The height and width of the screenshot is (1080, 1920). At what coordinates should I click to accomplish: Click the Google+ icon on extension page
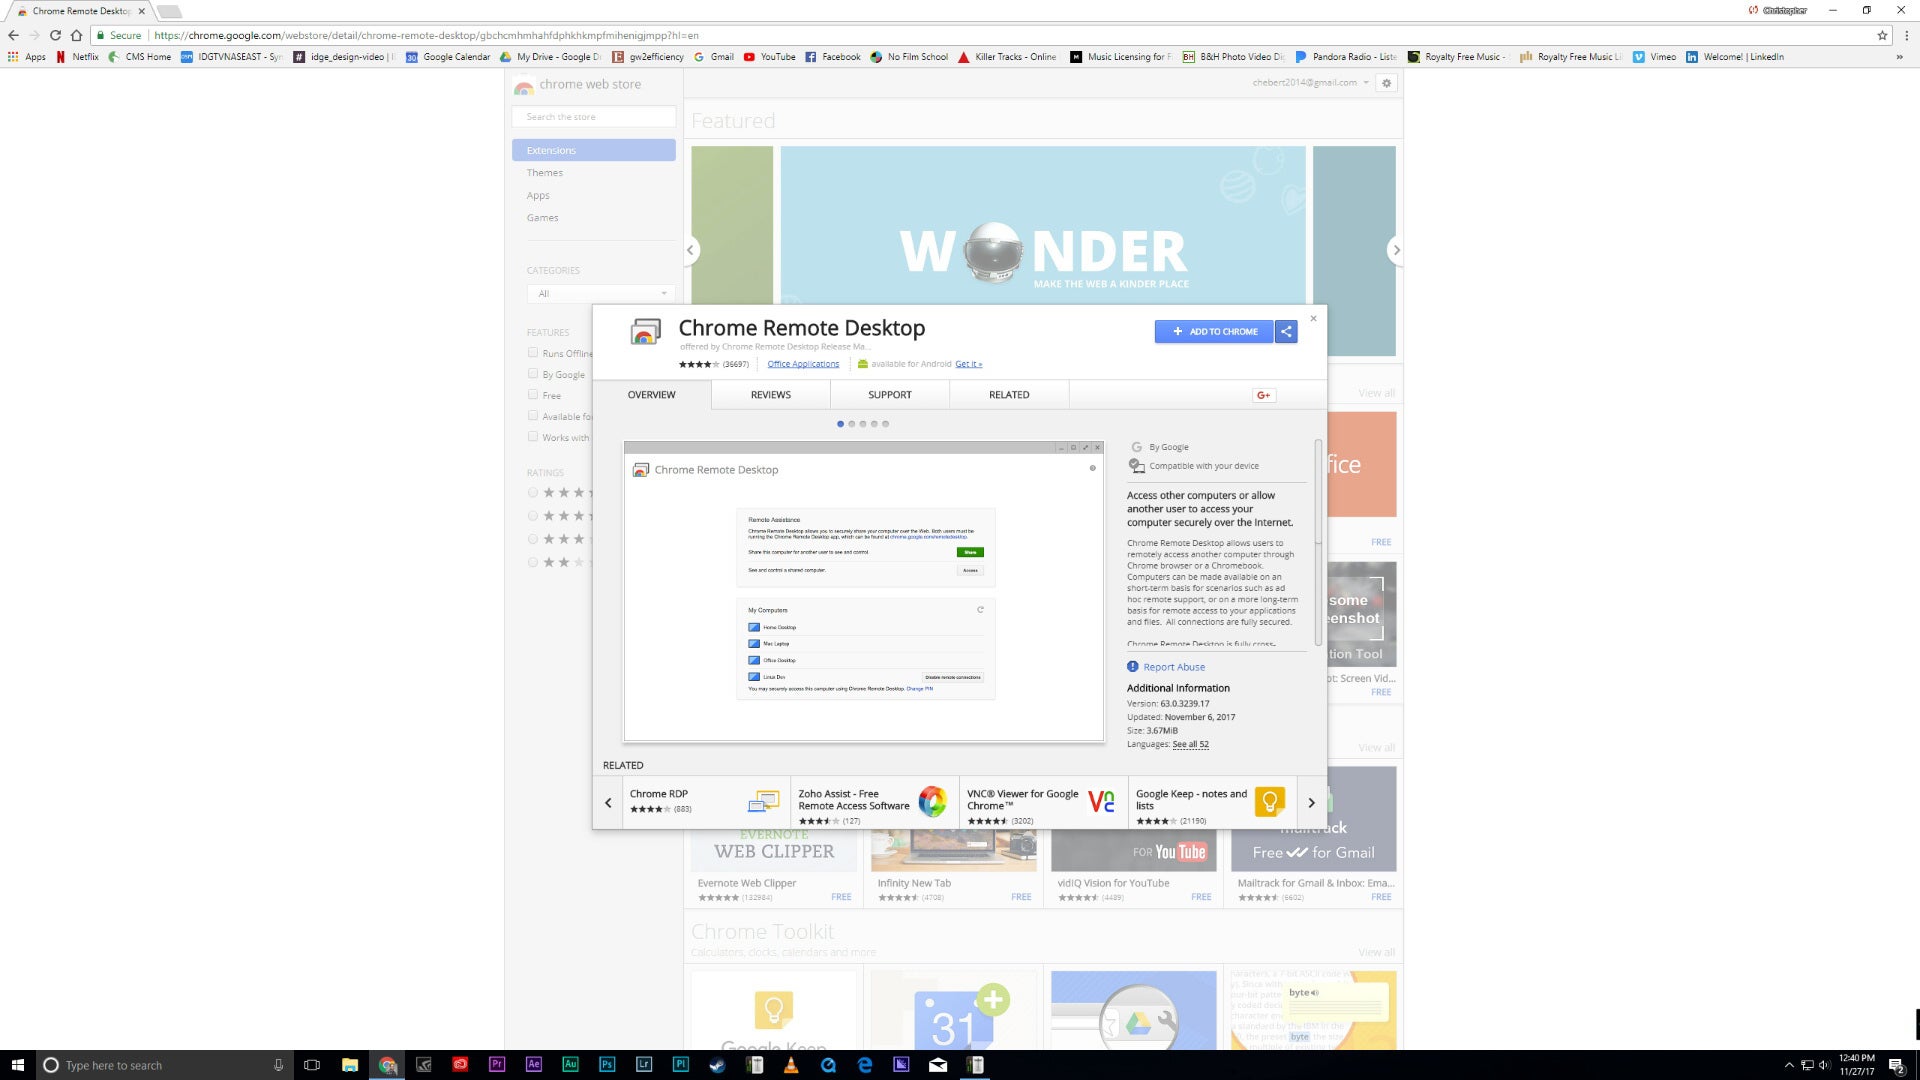click(1261, 394)
